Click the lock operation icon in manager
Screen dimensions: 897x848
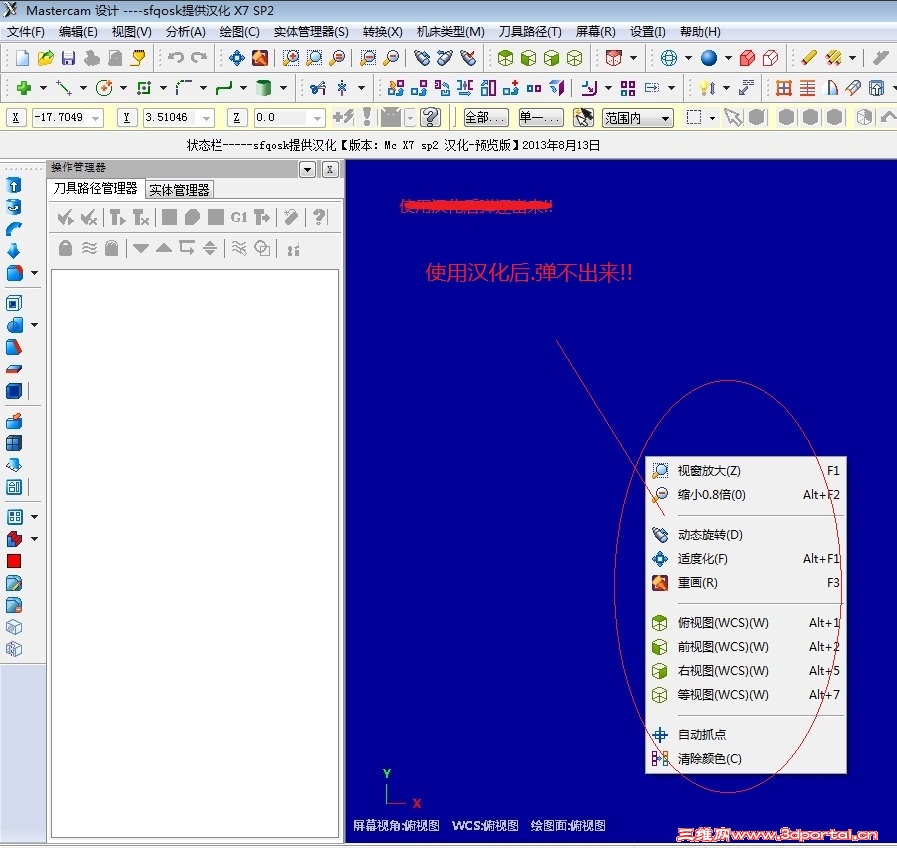point(65,248)
